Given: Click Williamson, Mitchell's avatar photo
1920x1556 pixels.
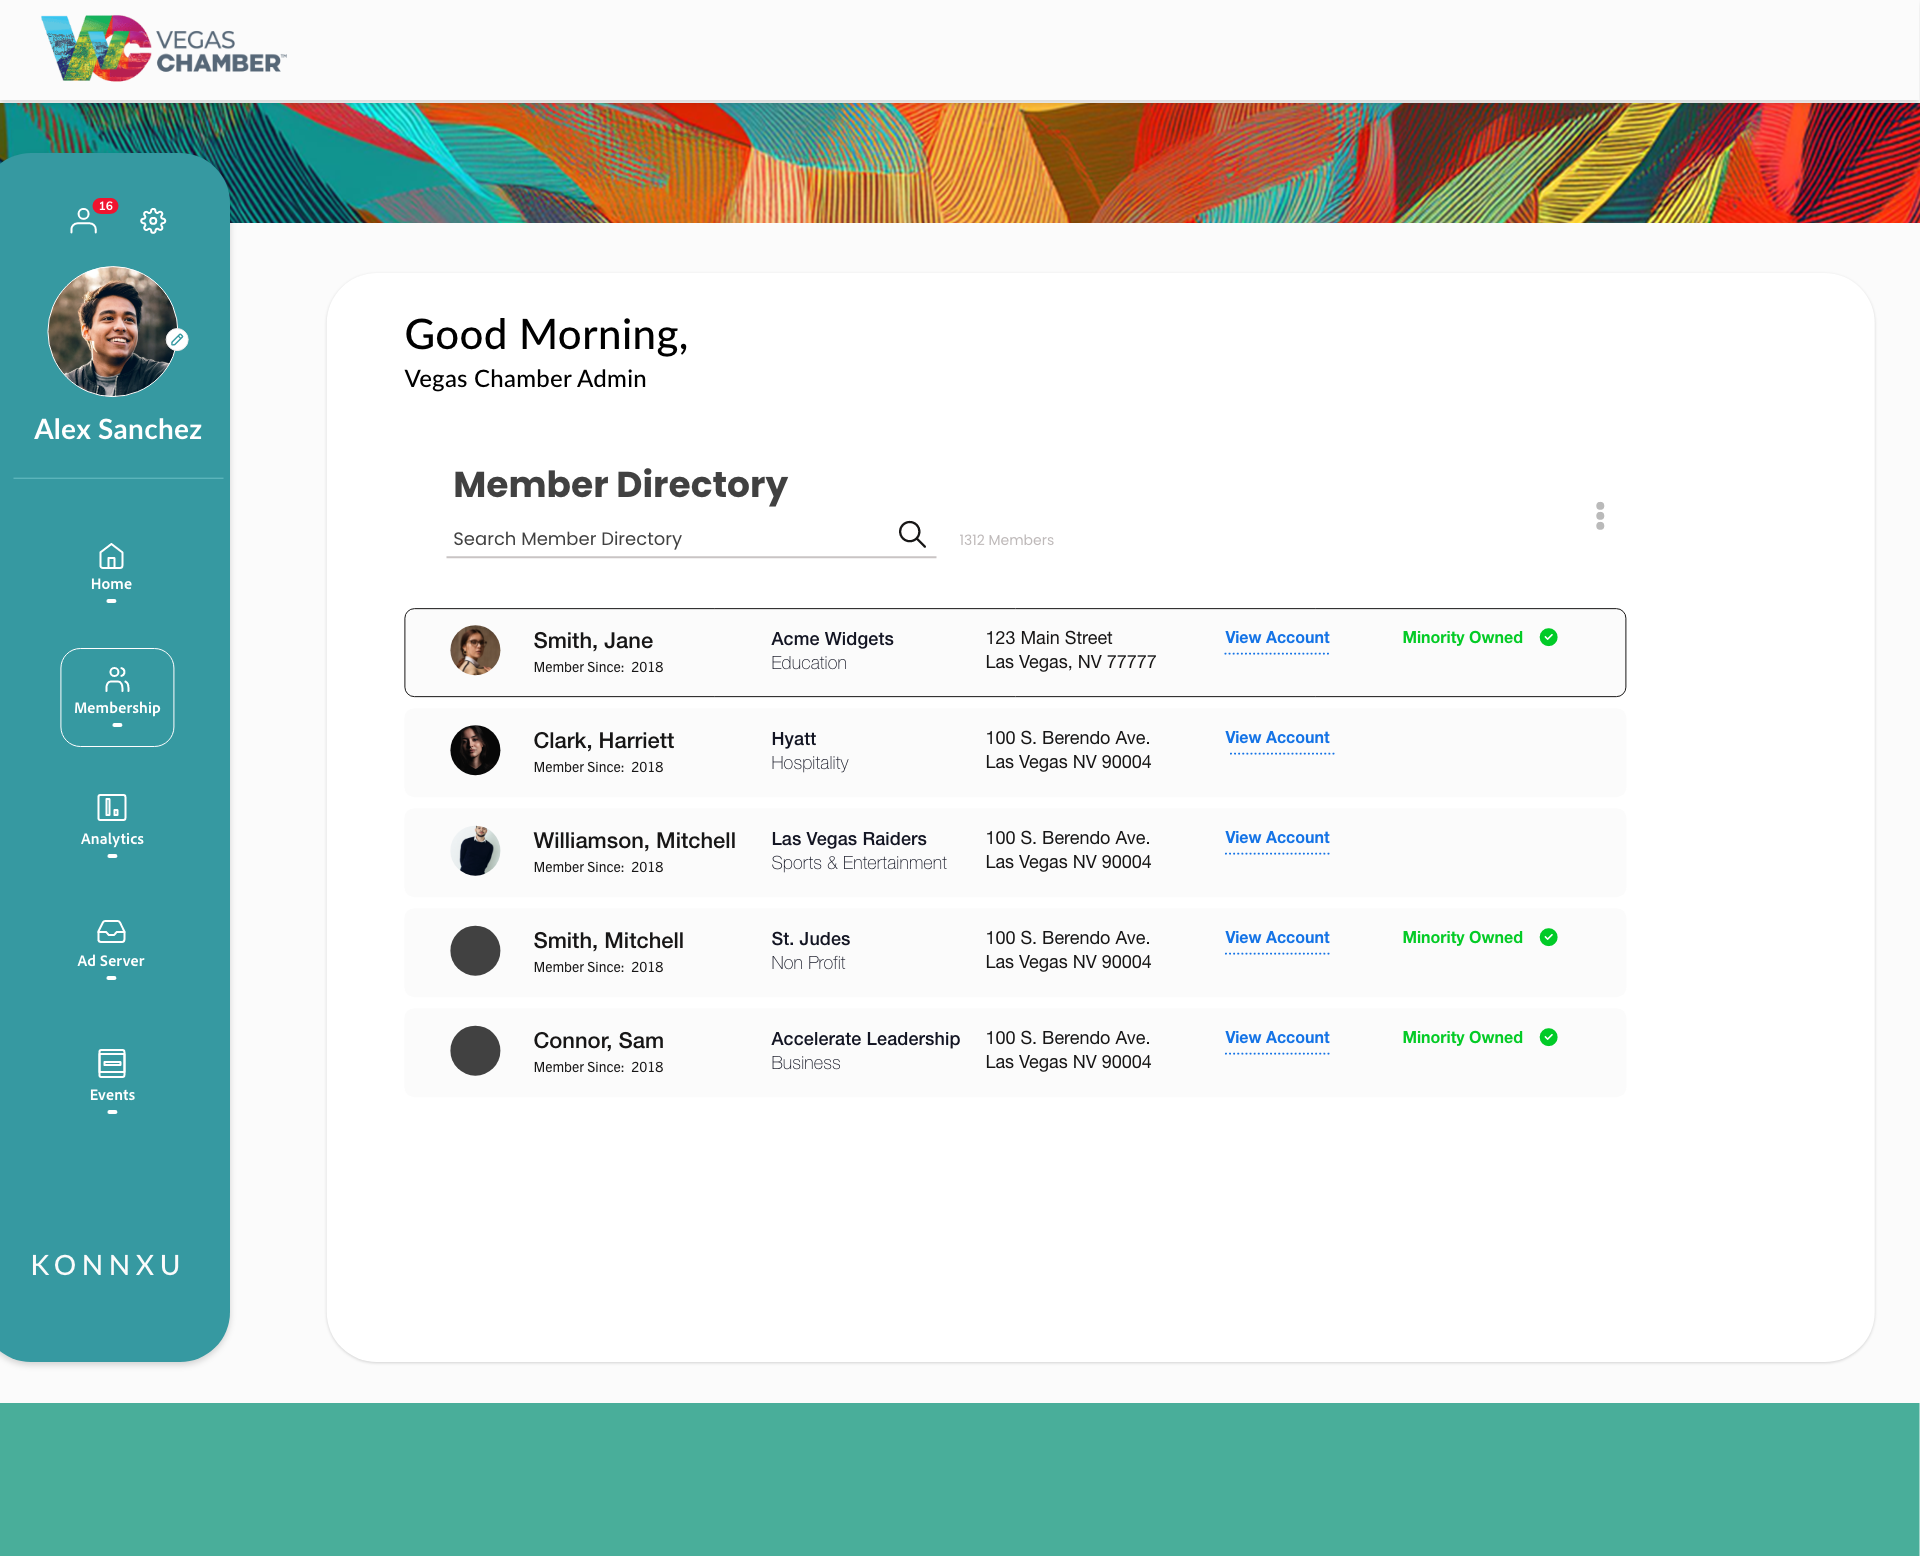Looking at the screenshot, I should tap(475, 851).
